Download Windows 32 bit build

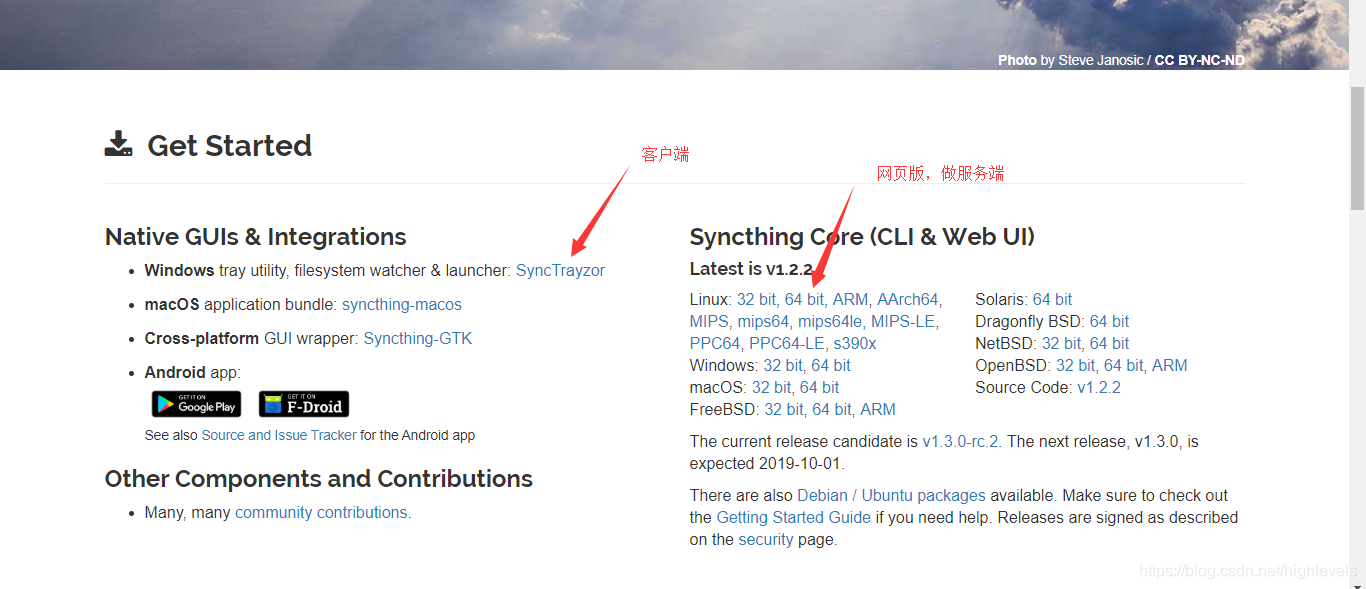(x=782, y=365)
